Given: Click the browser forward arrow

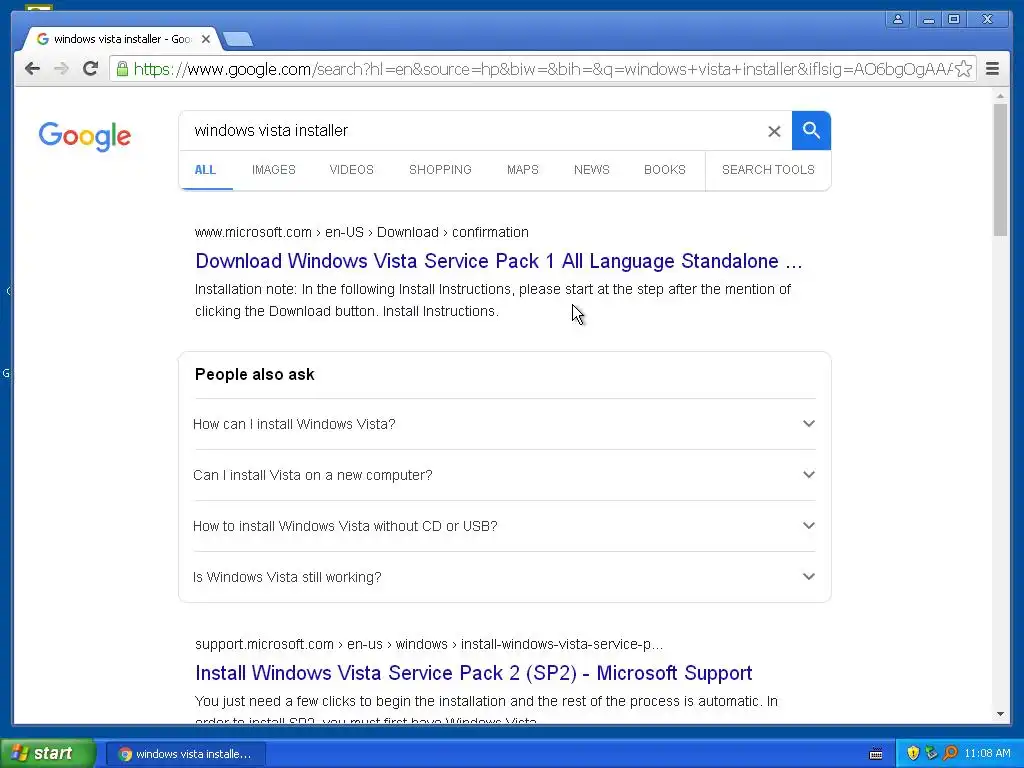Looking at the screenshot, I should click(61, 69).
